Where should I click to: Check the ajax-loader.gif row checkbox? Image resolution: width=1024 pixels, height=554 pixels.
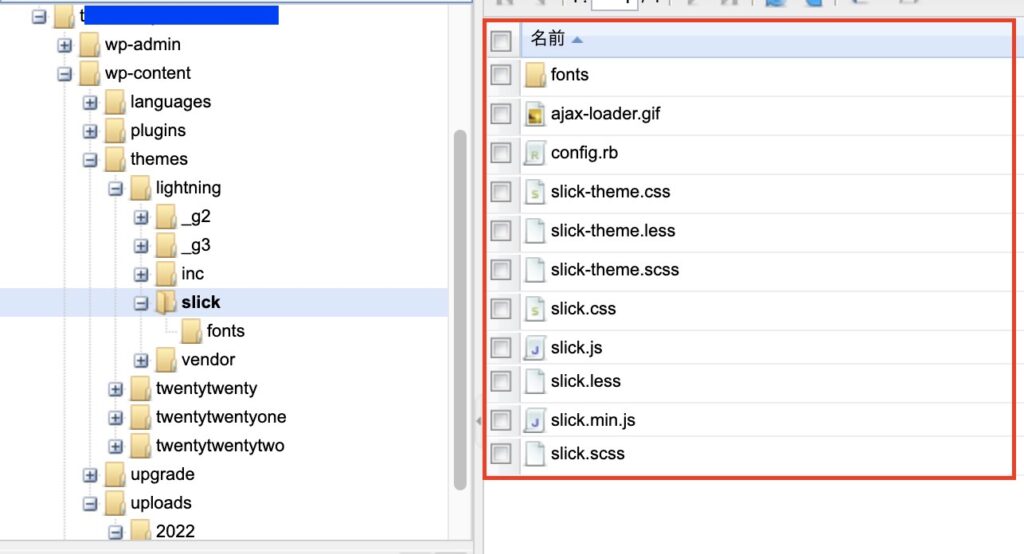(x=501, y=114)
